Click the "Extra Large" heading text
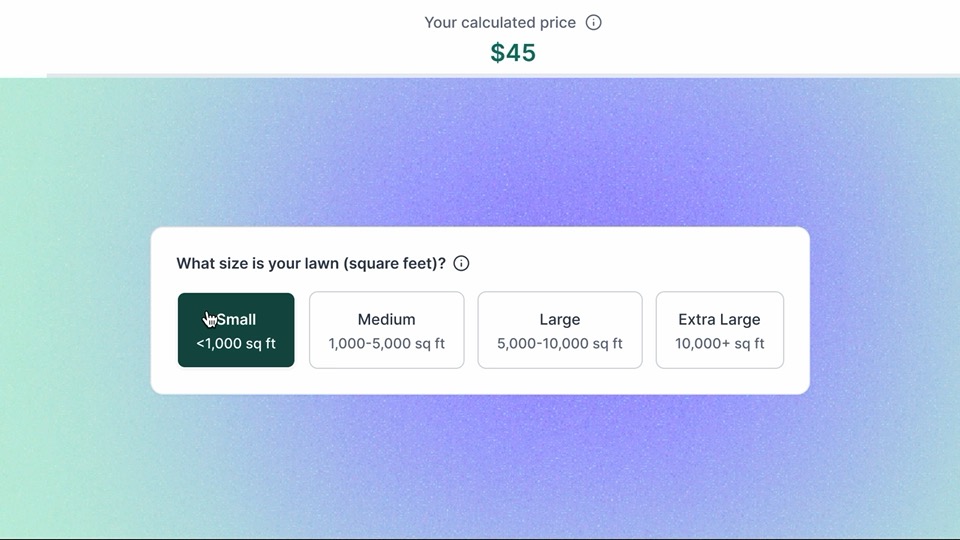The width and height of the screenshot is (960, 540). pyautogui.click(x=719, y=320)
